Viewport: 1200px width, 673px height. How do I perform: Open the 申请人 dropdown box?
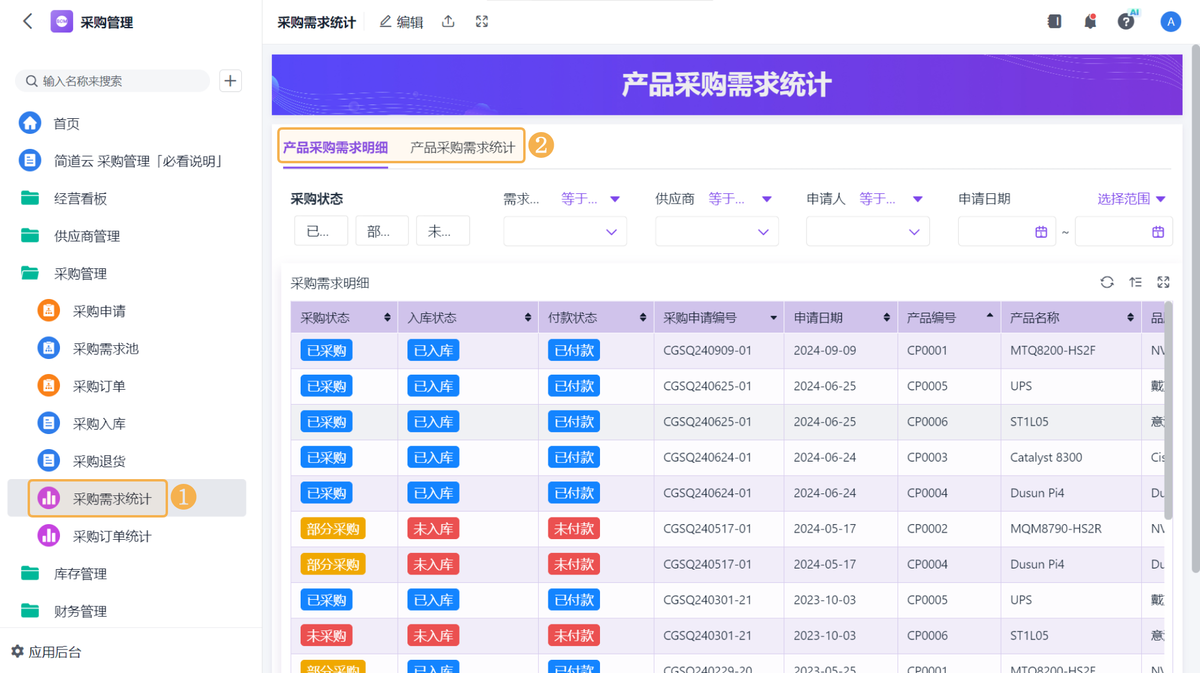point(867,231)
